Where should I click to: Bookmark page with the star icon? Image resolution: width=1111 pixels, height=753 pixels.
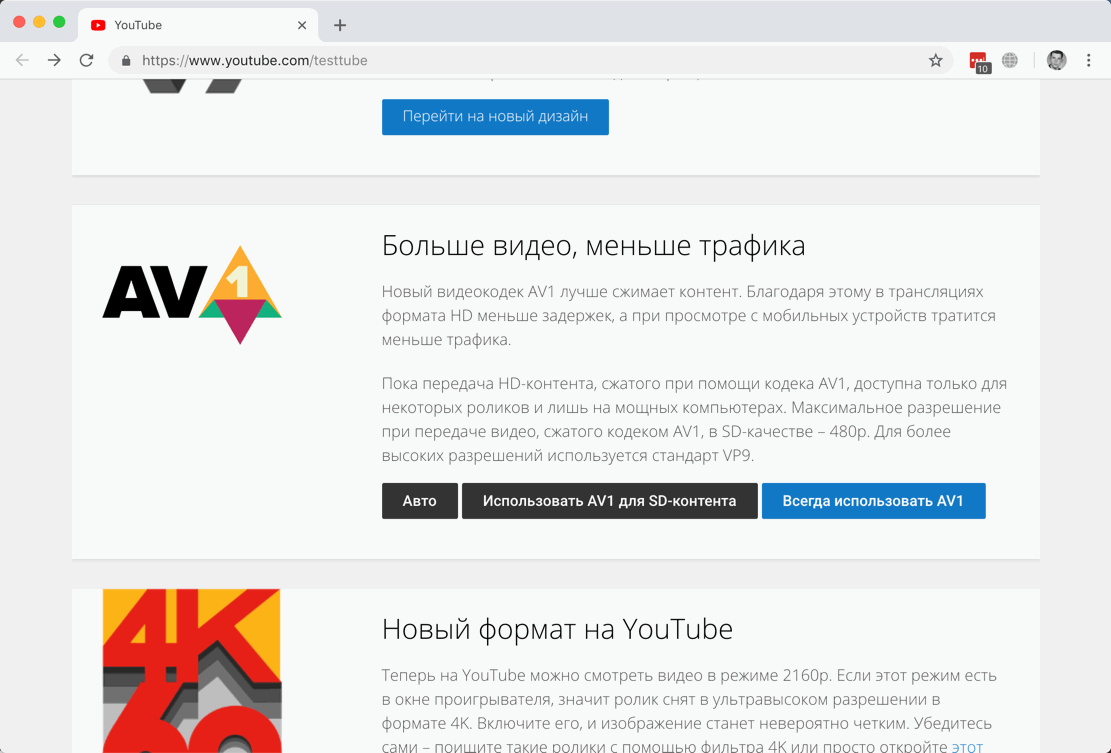click(x=935, y=60)
